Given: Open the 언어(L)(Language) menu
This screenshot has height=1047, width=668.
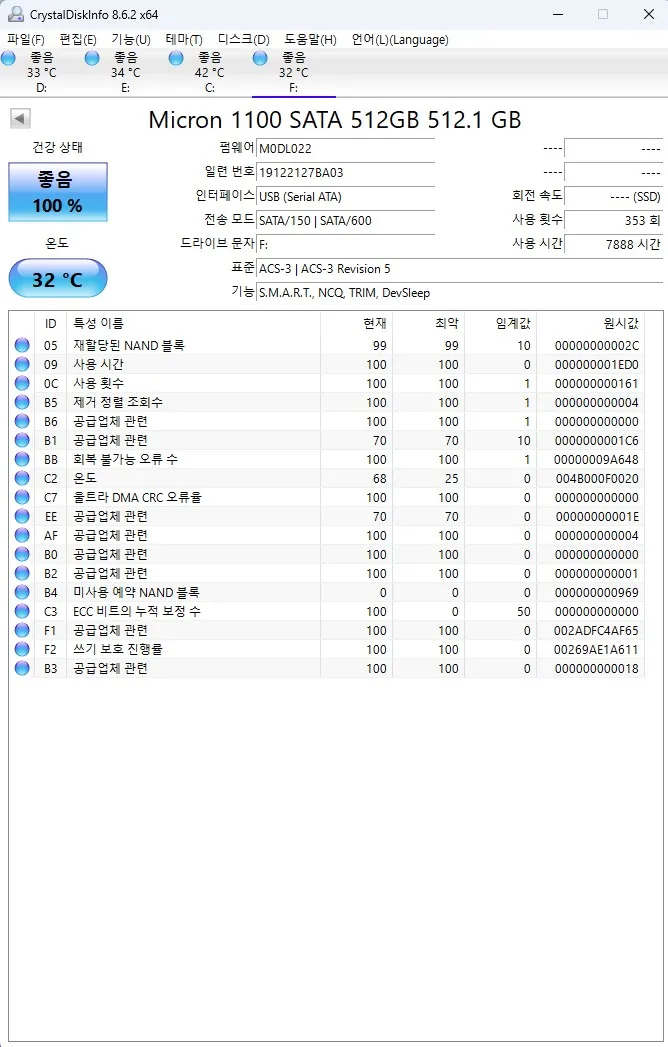Looking at the screenshot, I should pyautogui.click(x=400, y=39).
